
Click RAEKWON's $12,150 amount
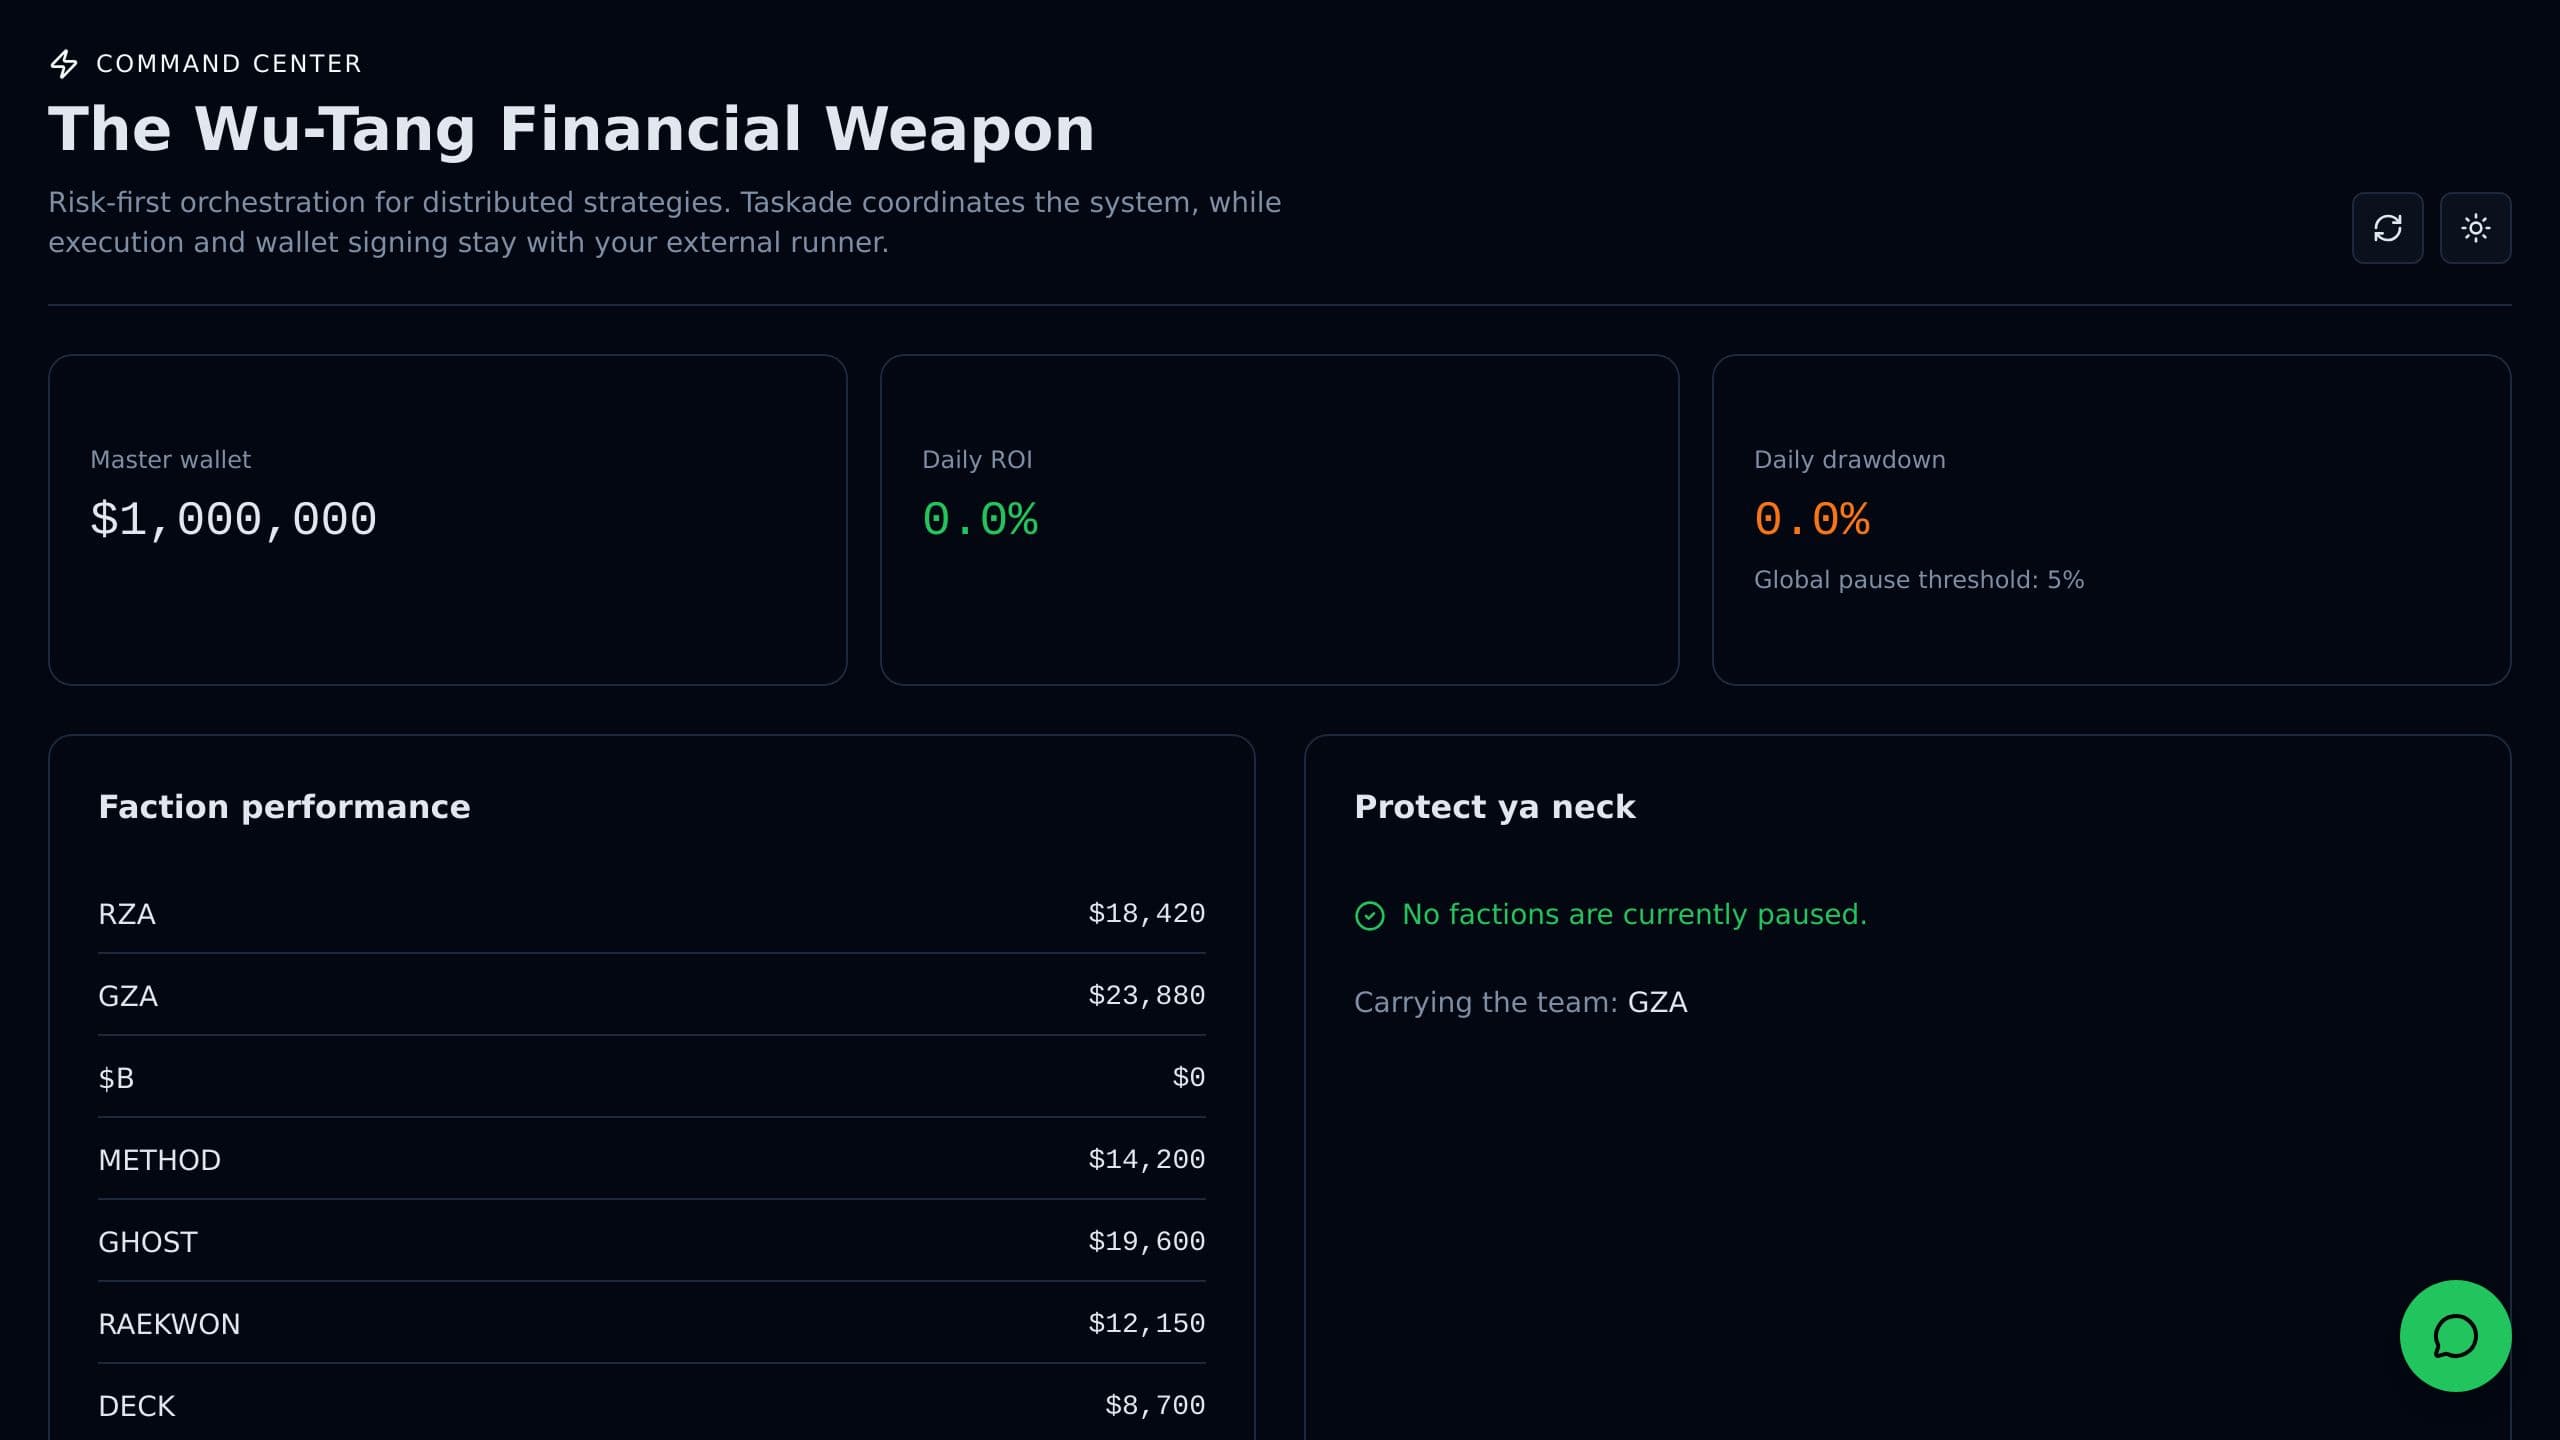[1146, 1324]
